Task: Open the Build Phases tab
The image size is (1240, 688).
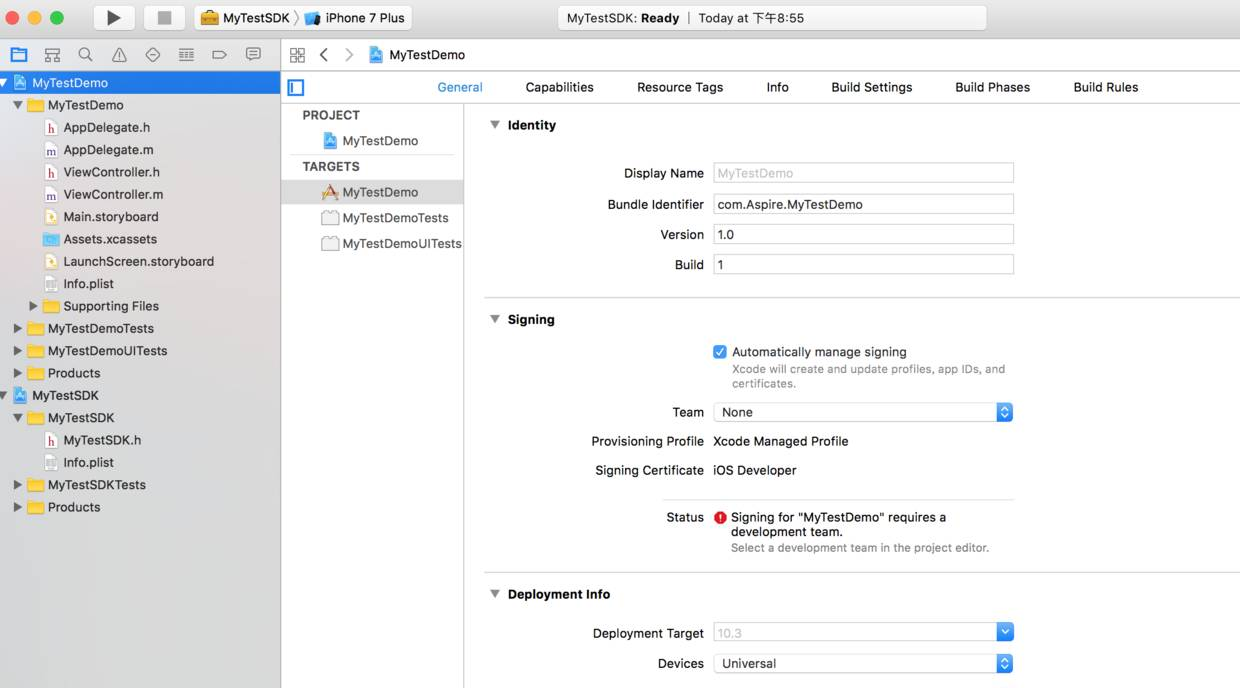Action: [x=992, y=87]
